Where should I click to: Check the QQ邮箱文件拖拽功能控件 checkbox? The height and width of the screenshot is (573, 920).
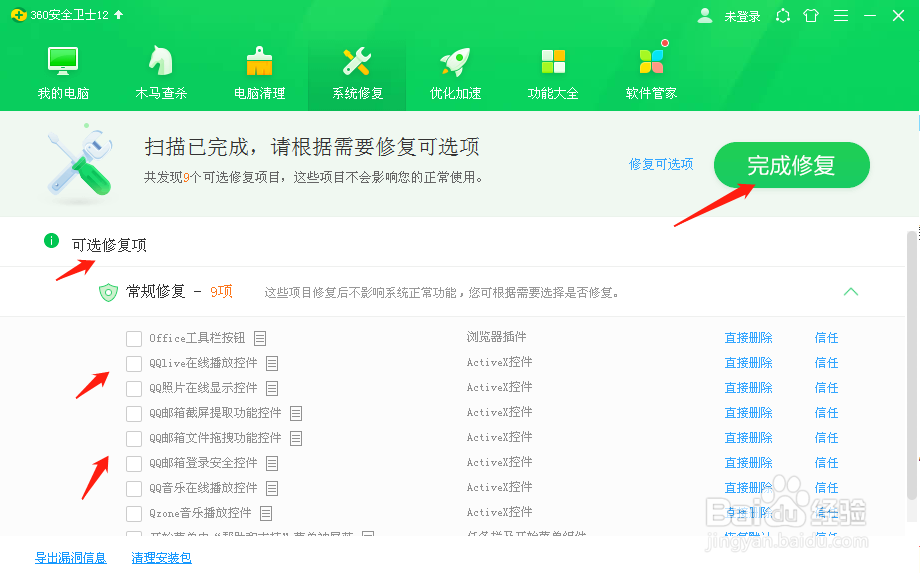click(x=134, y=439)
